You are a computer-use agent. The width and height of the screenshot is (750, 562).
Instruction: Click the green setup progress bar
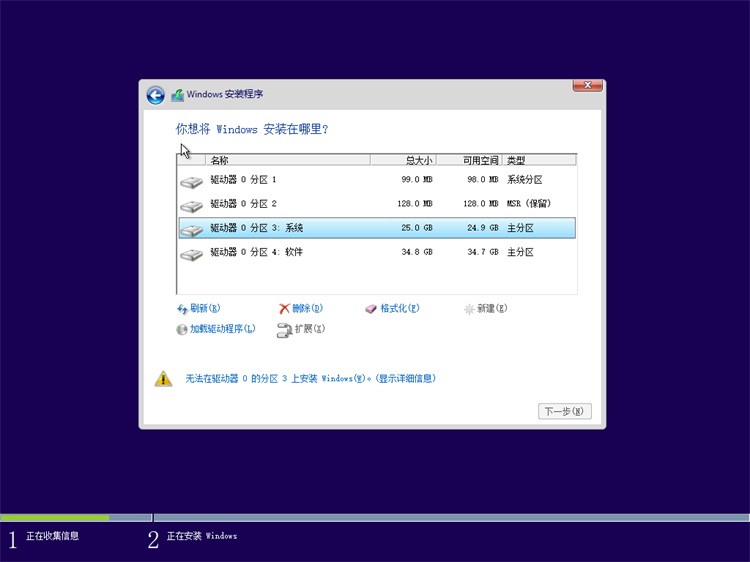(x=55, y=518)
